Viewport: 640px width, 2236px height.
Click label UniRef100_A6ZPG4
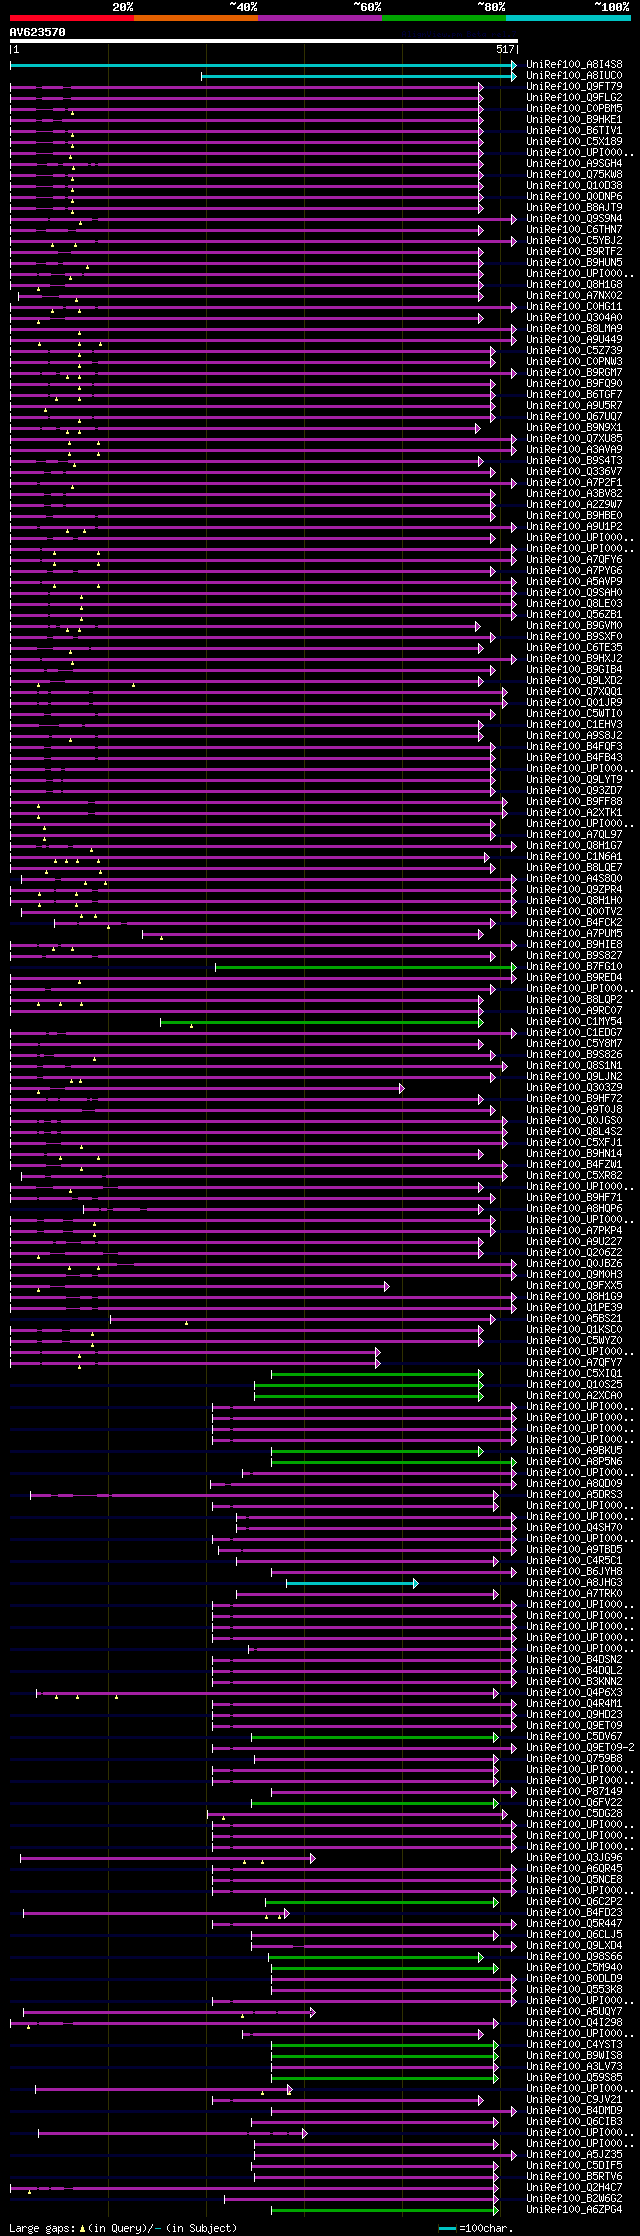(574, 2210)
